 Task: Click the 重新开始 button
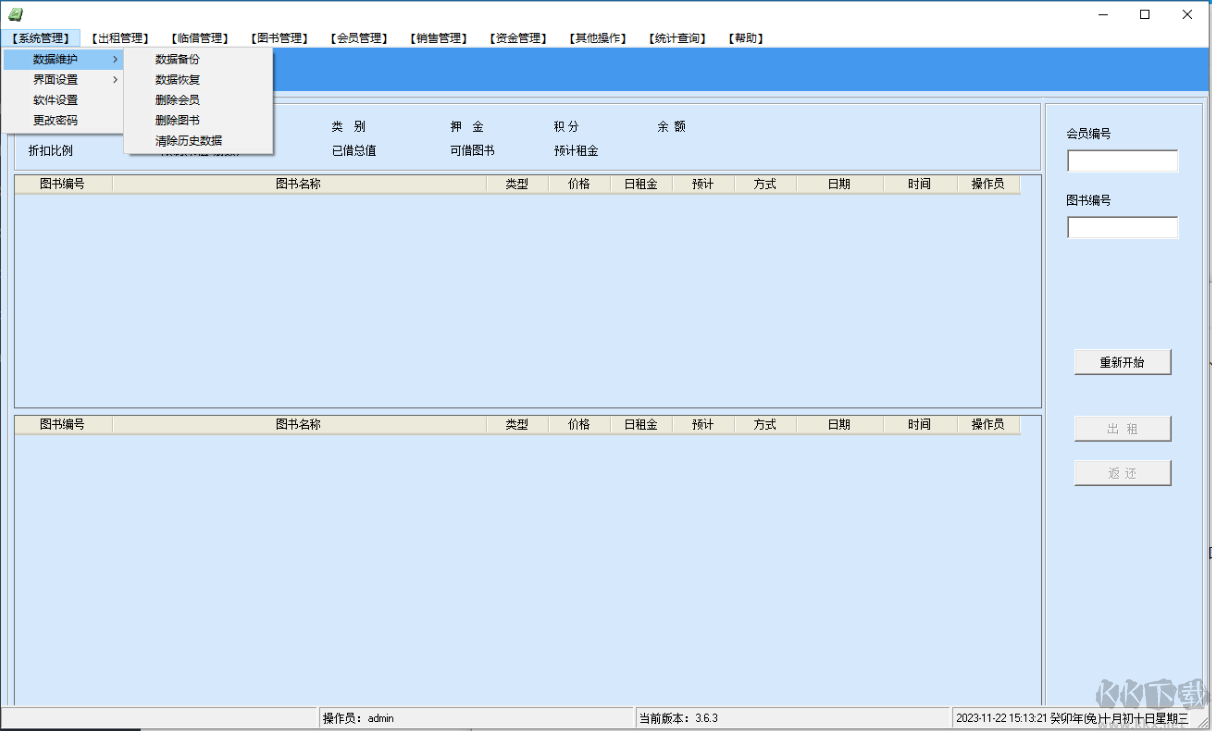(x=1122, y=362)
